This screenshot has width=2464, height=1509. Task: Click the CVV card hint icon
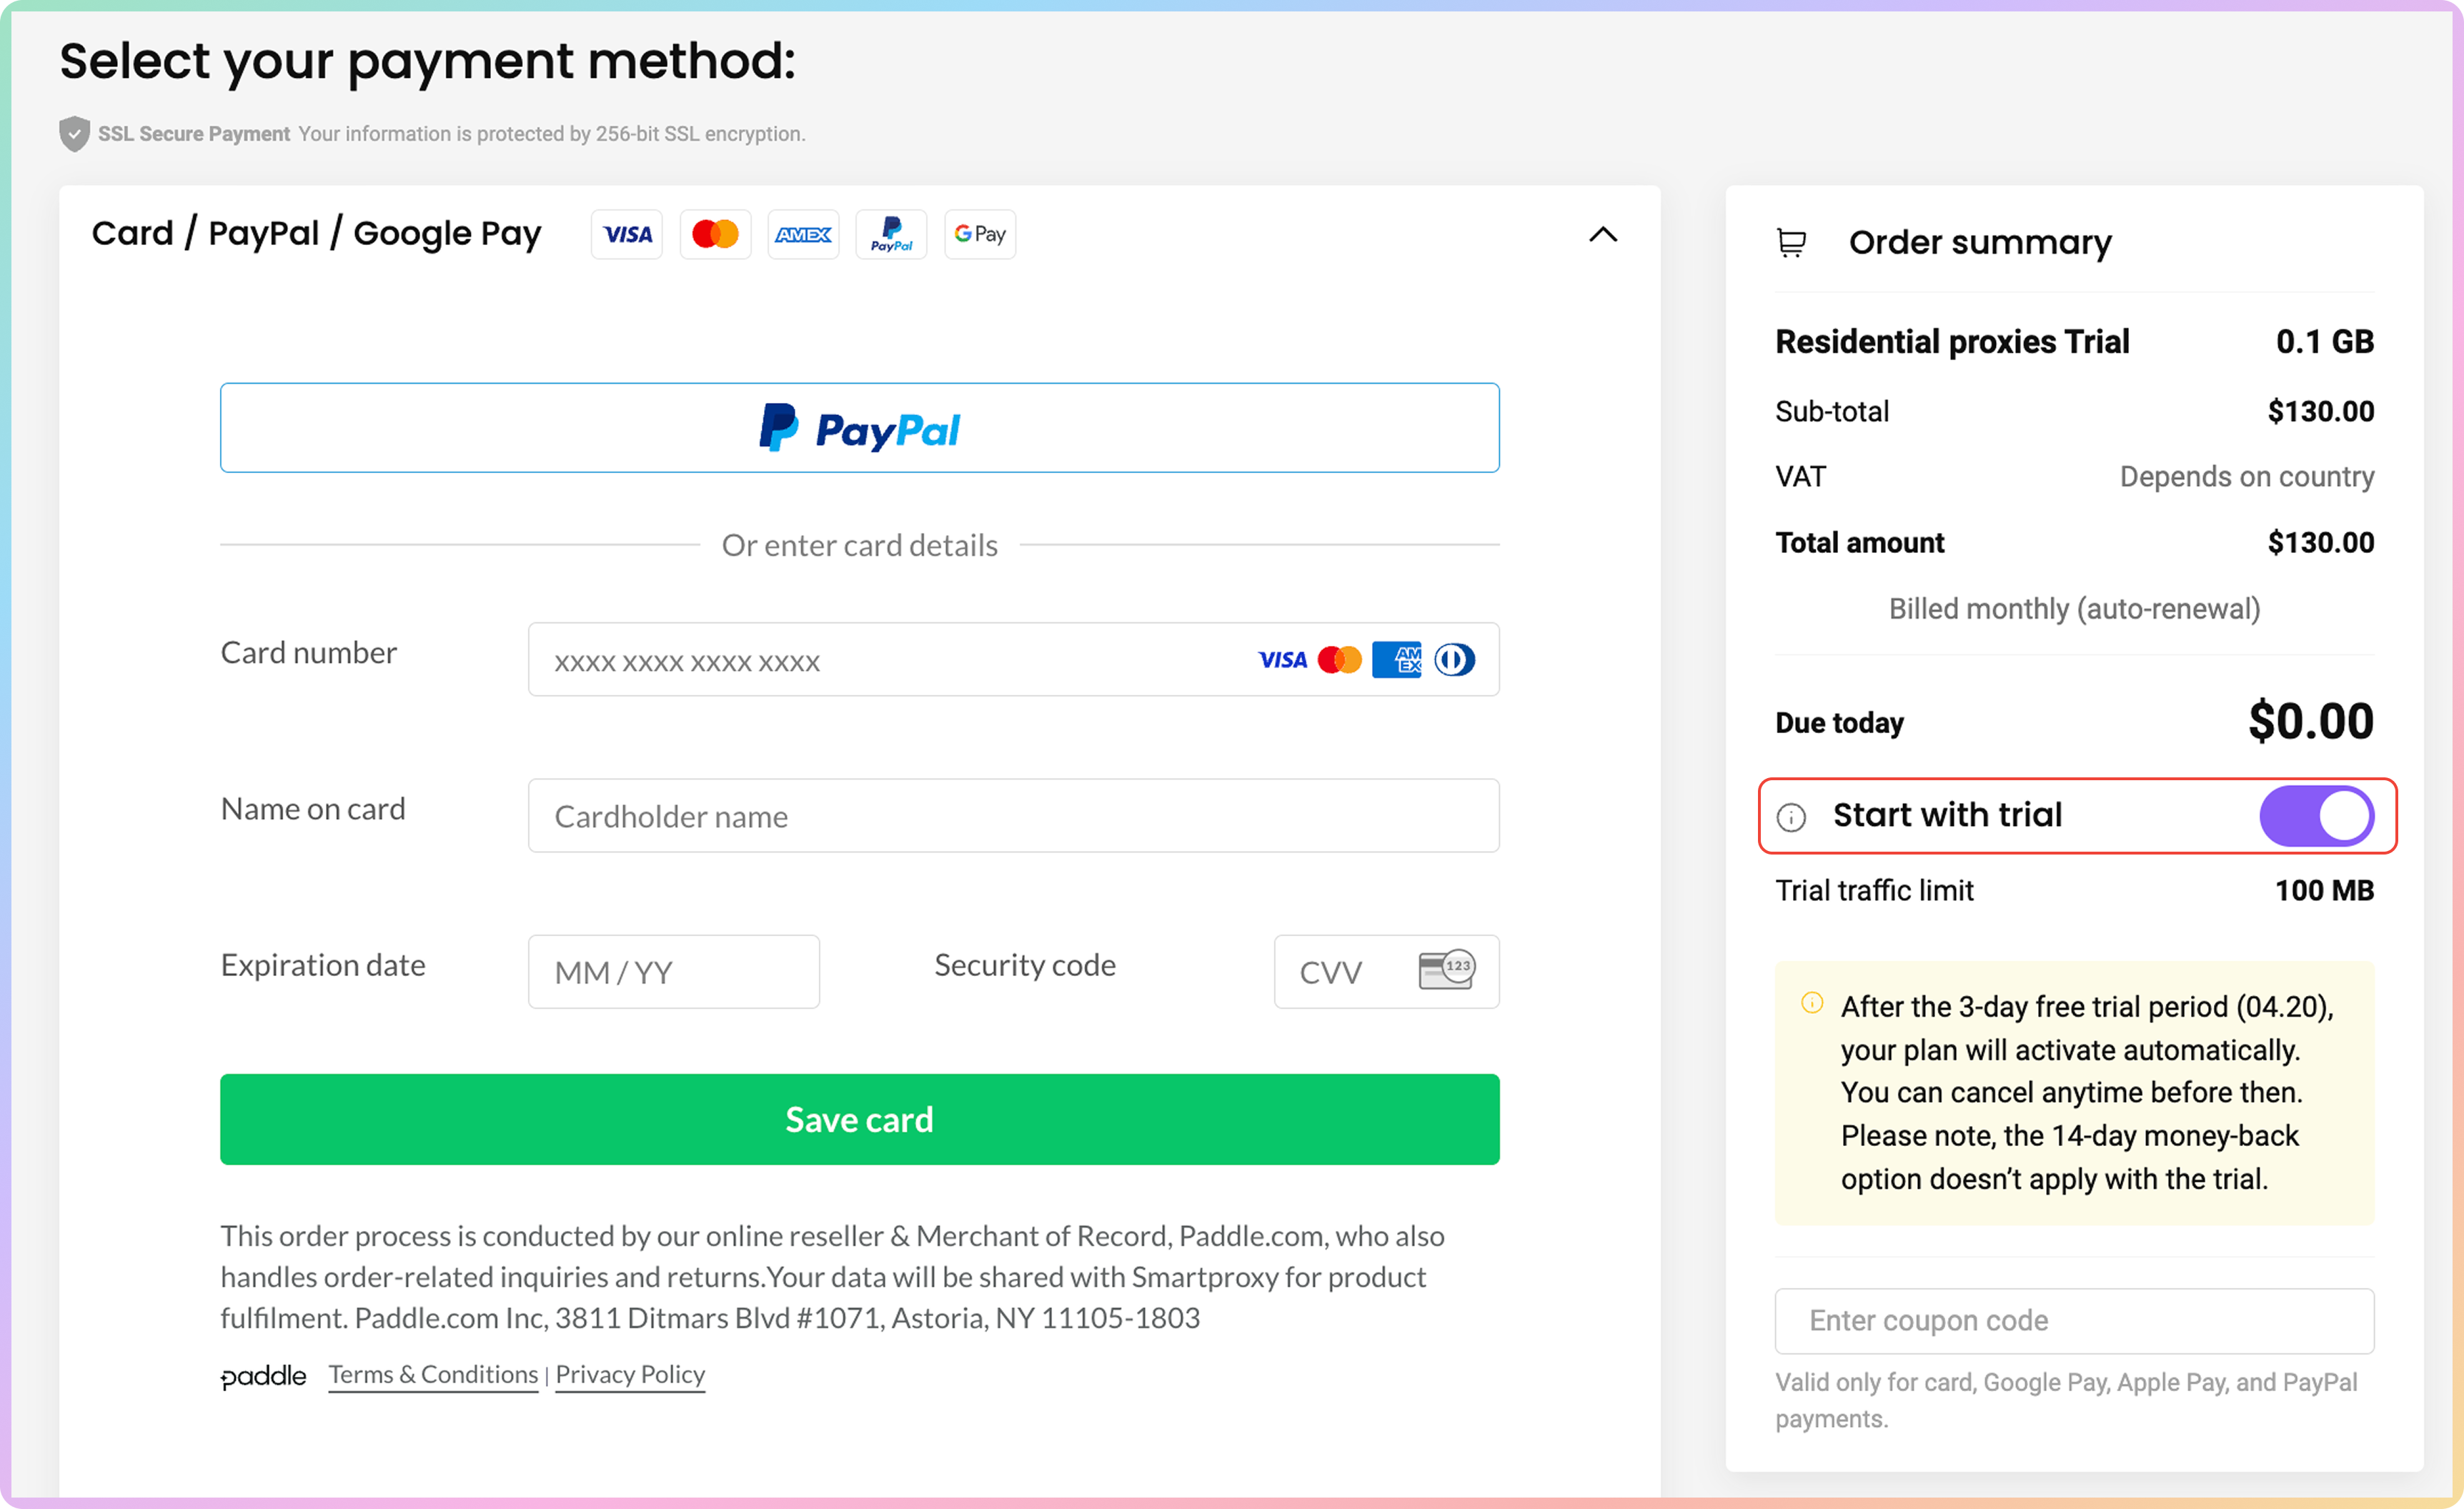click(x=1446, y=969)
